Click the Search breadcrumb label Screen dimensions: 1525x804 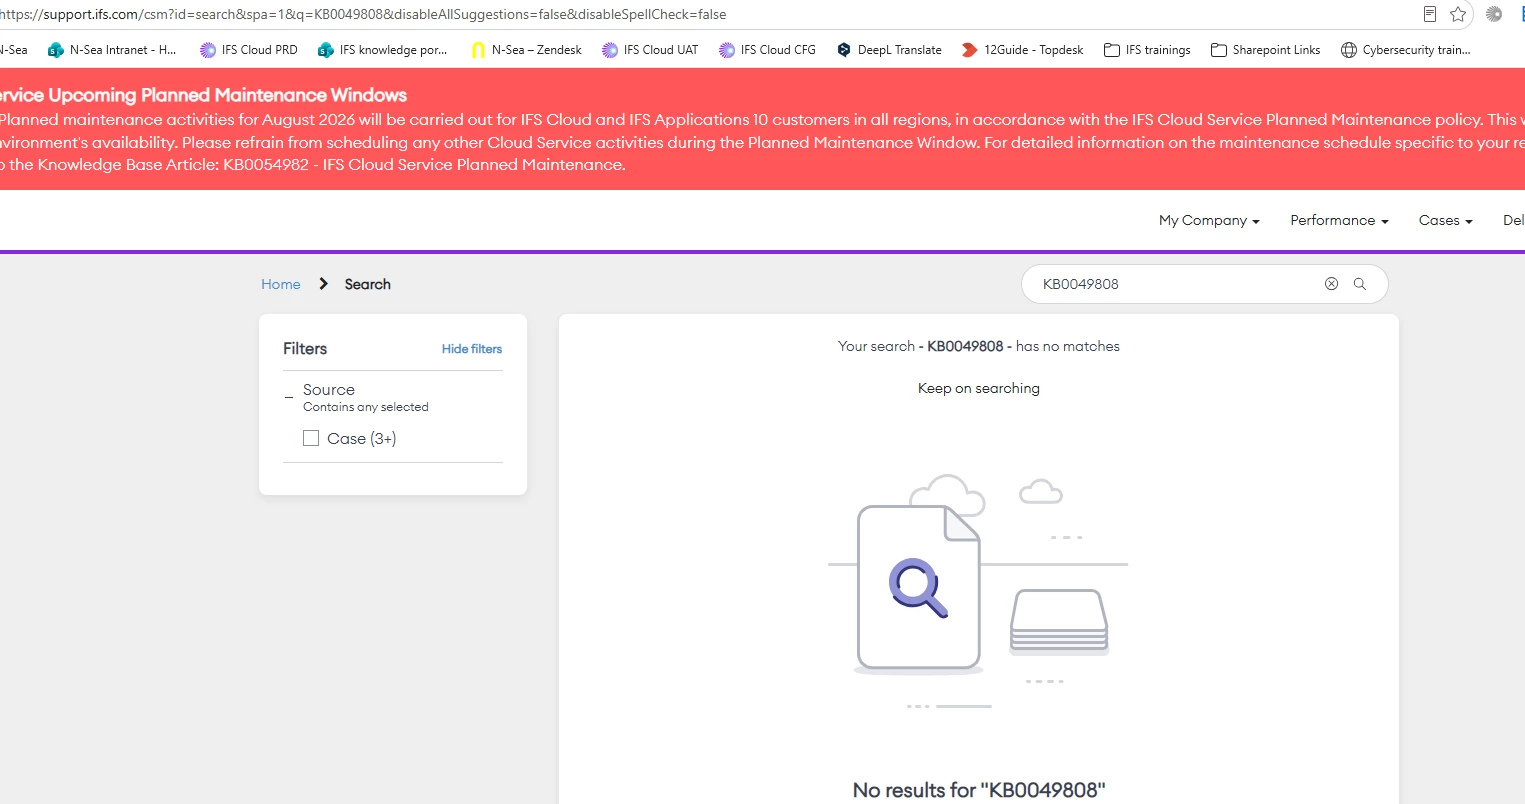368,284
